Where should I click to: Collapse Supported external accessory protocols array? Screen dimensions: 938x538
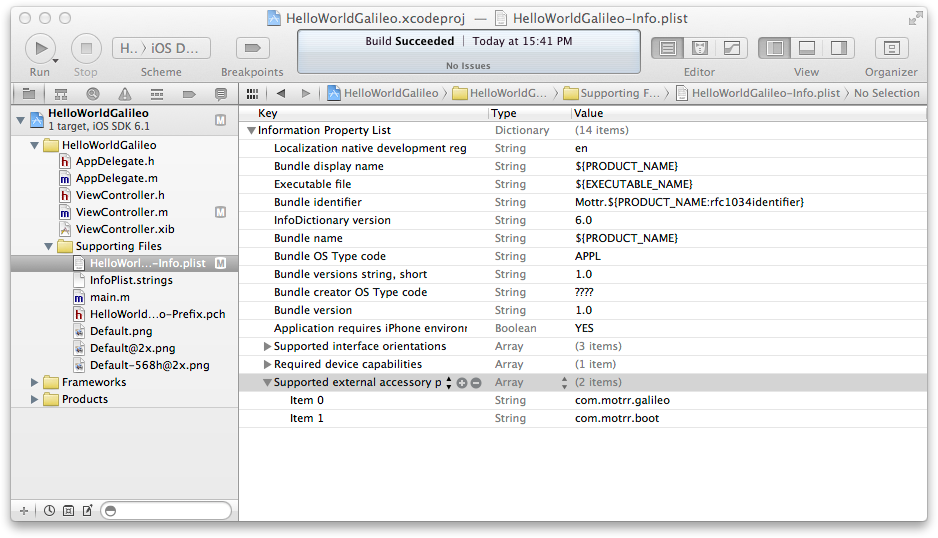point(267,382)
